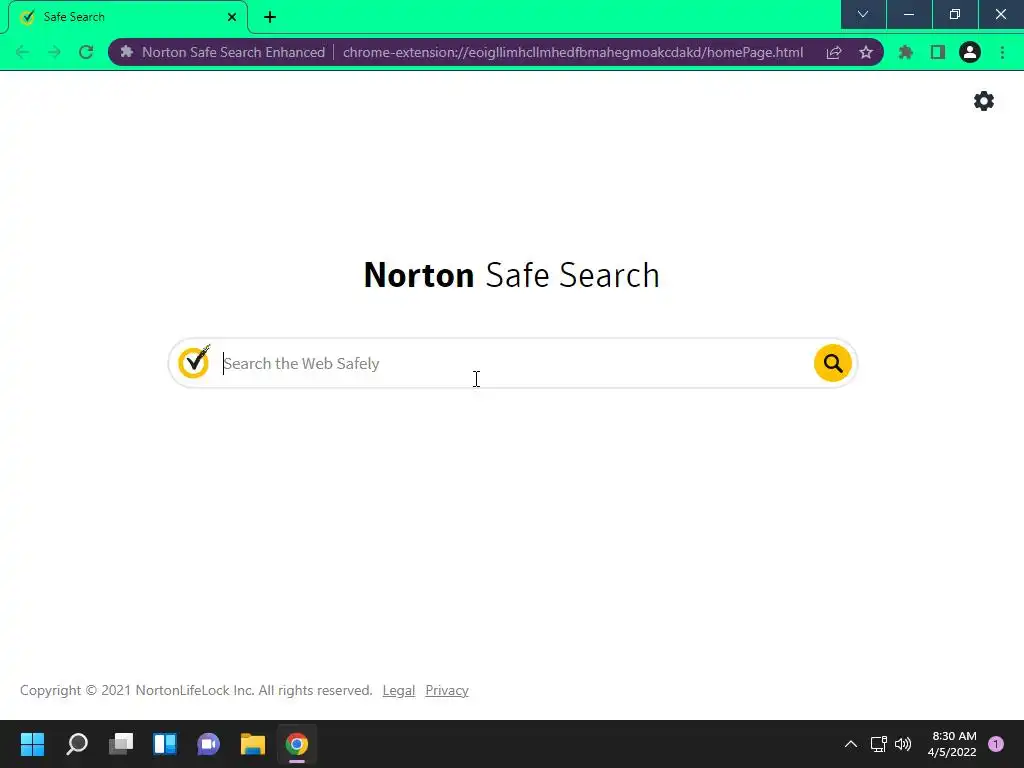Image resolution: width=1024 pixels, height=768 pixels.
Task: Open the settings gear on Norton page
Action: tap(984, 101)
